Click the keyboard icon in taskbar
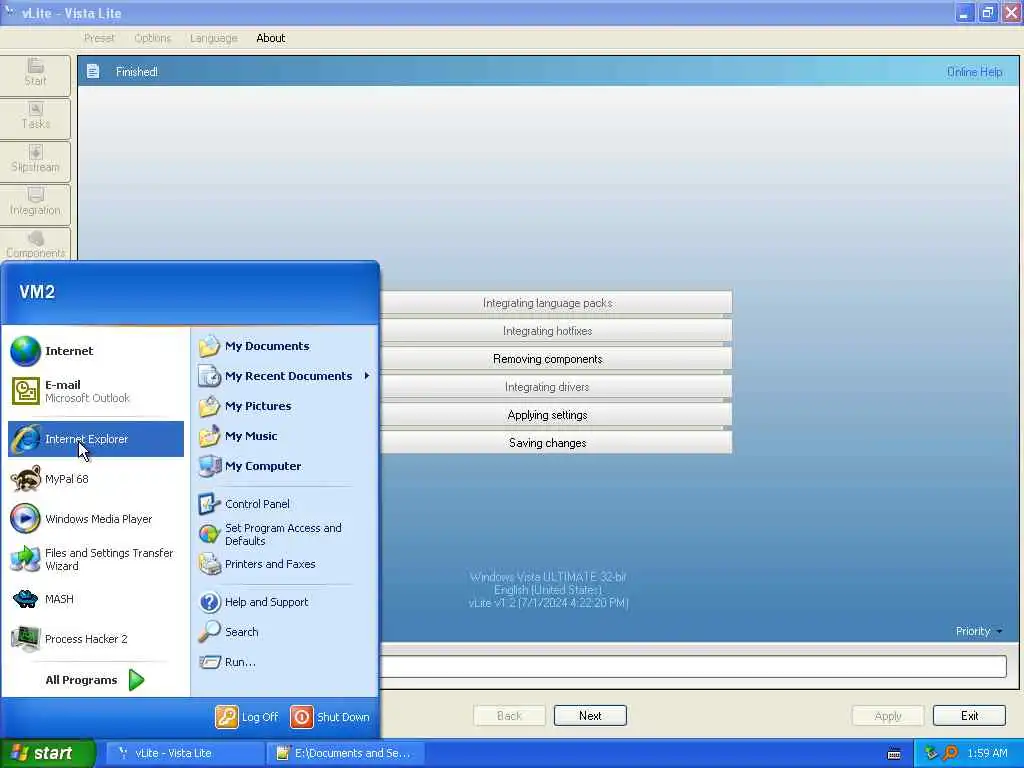Viewport: 1024px width, 768px height. click(x=894, y=754)
